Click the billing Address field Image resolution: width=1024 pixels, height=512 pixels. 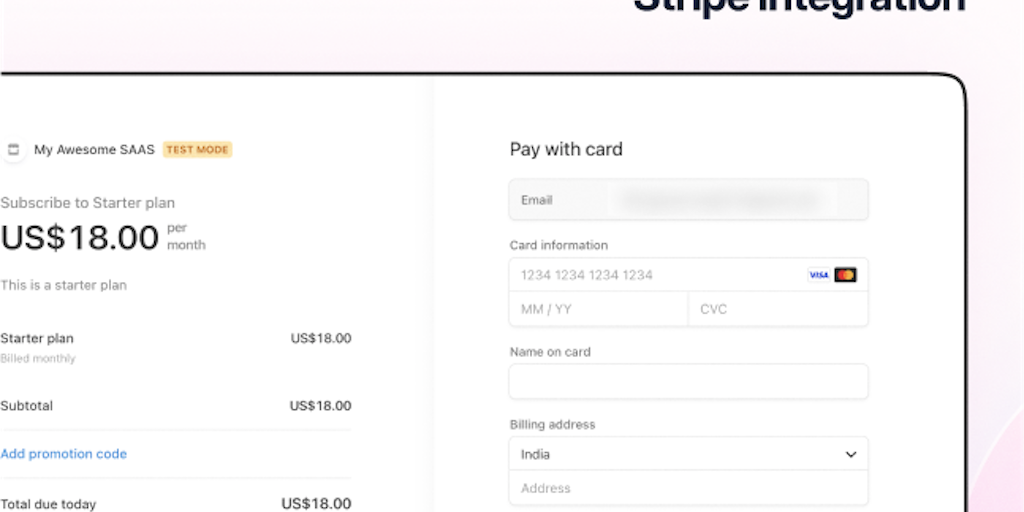coord(688,488)
